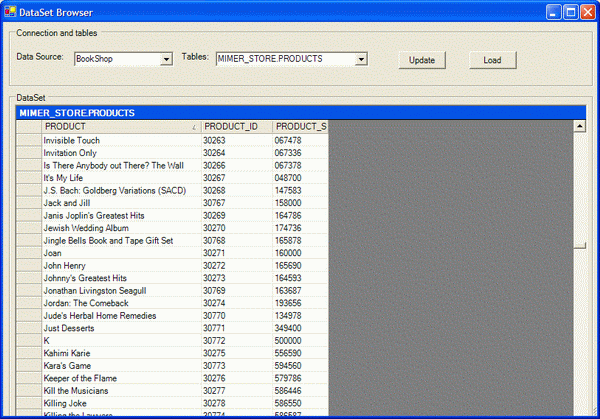The image size is (600, 419).
Task: Select the 'K' product cell
Action: (121, 341)
